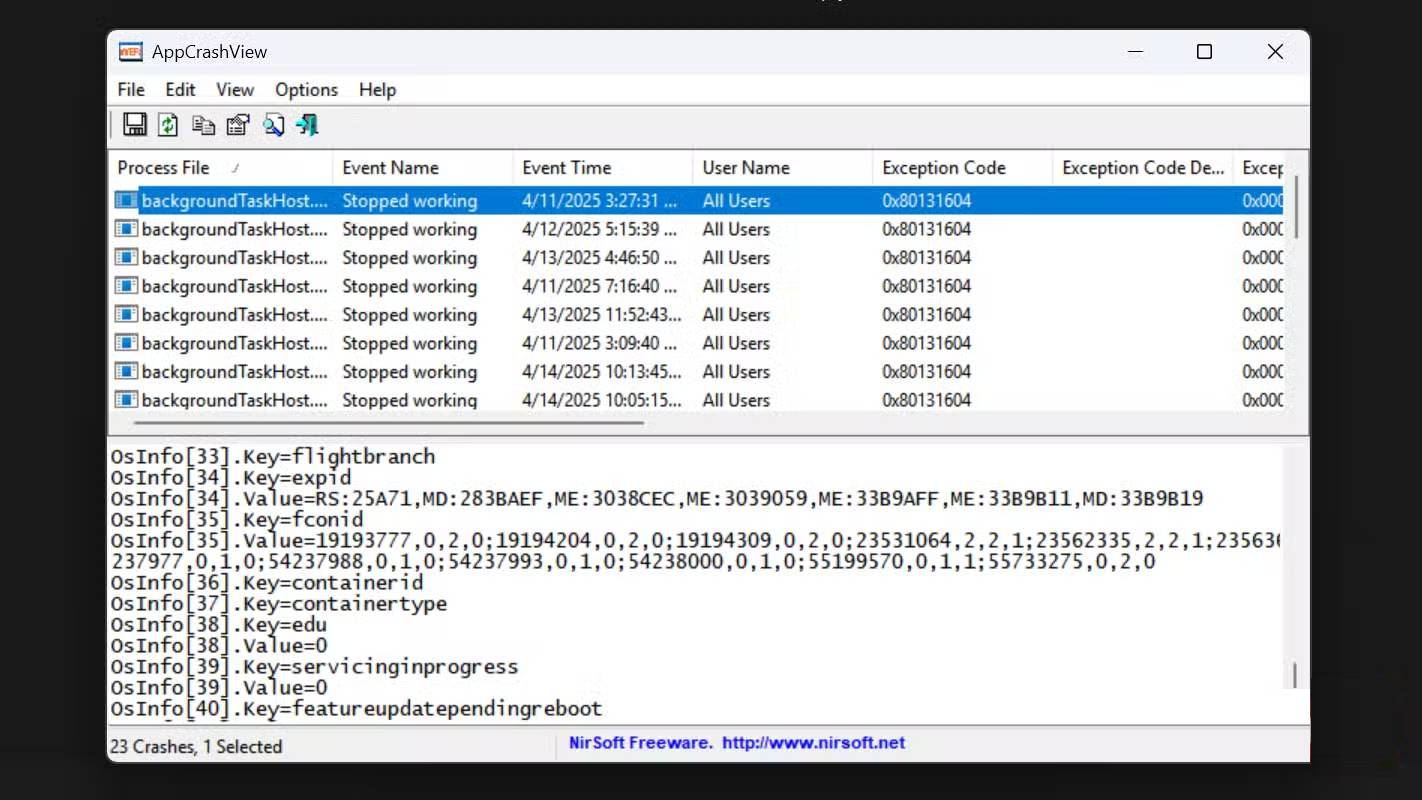The height and width of the screenshot is (800, 1422).
Task: Open the http://www.nirsoft.net link
Action: click(813, 743)
